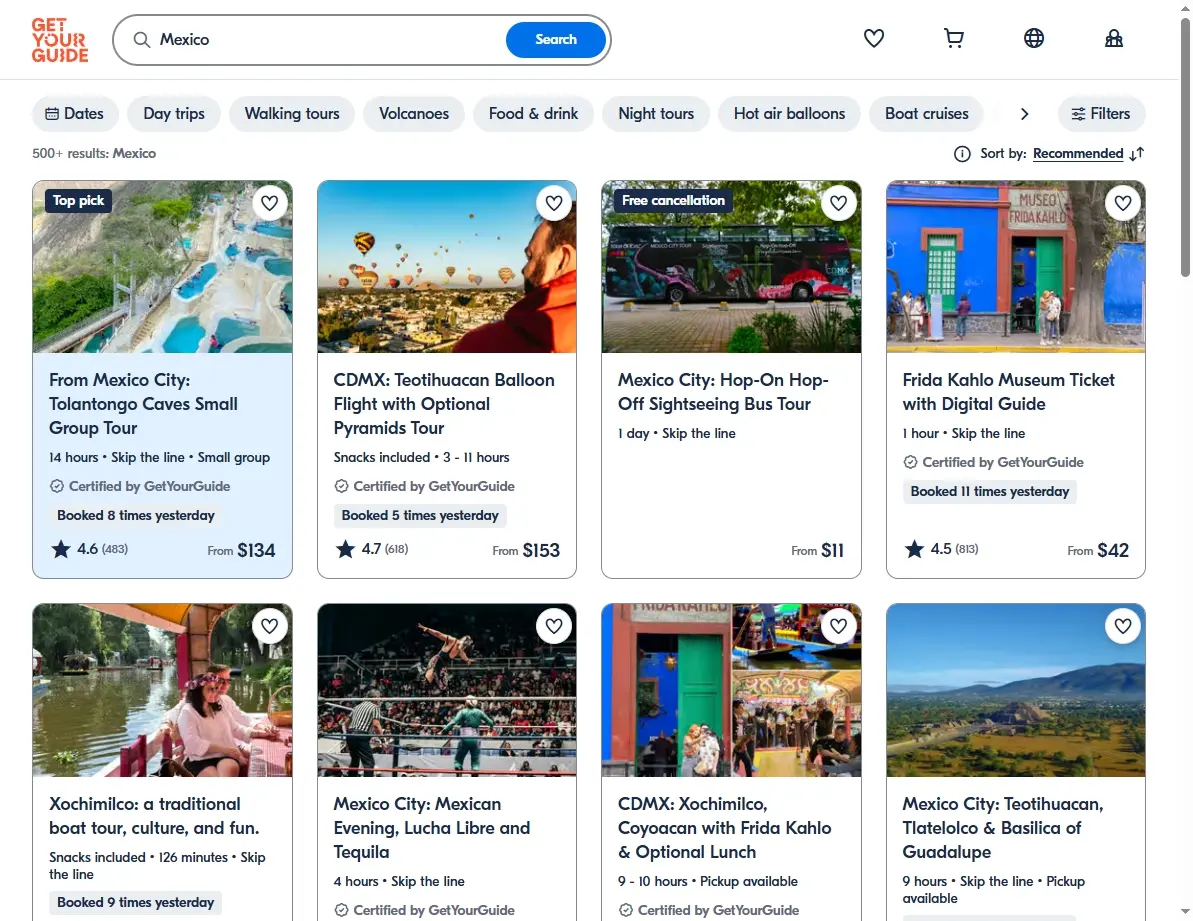The height and width of the screenshot is (921, 1193).
Task: Click the Top pick badge
Action: pos(78,201)
